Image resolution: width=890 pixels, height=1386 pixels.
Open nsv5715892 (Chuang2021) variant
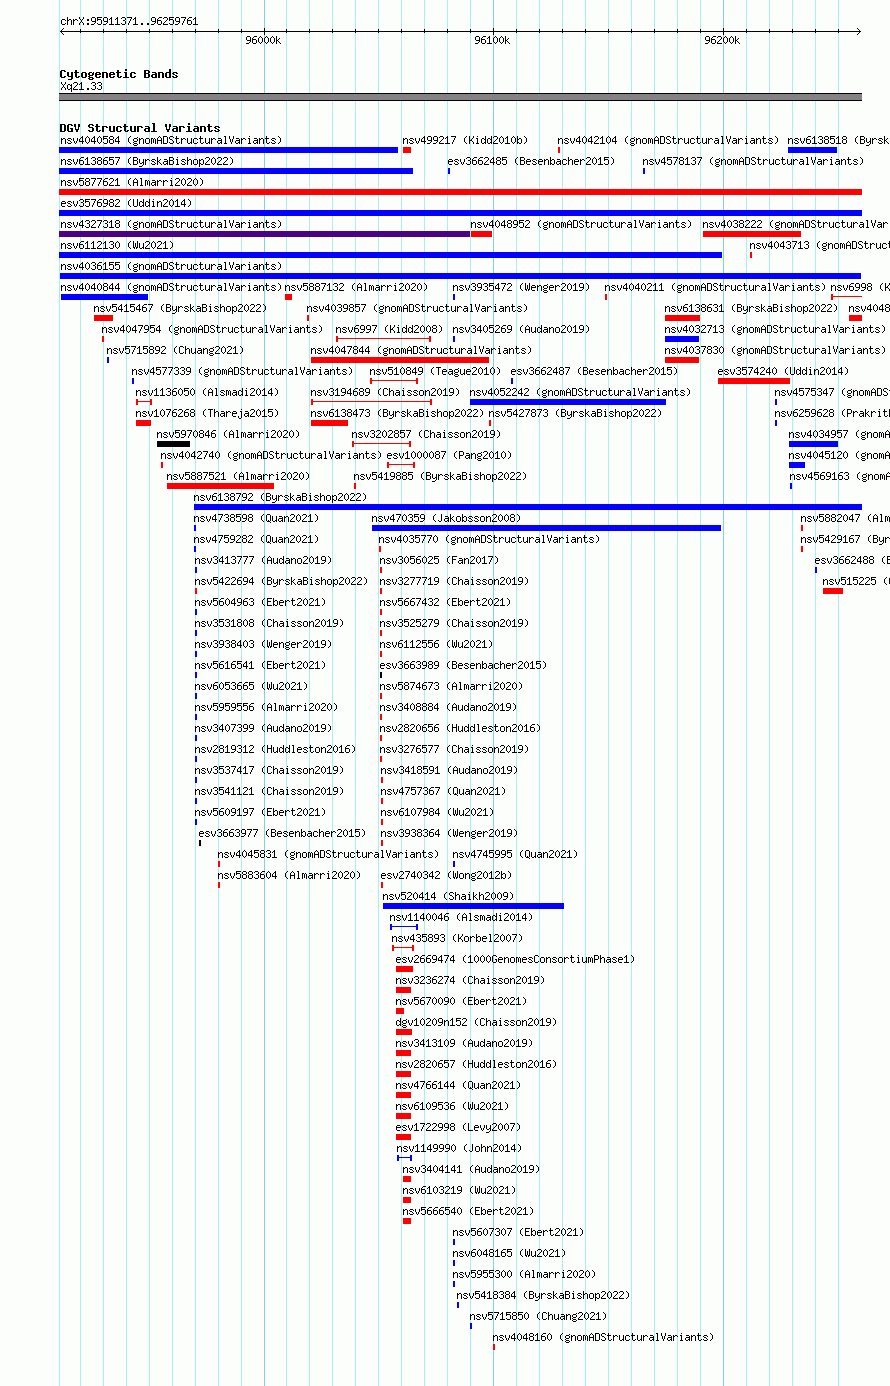[x=175, y=350]
